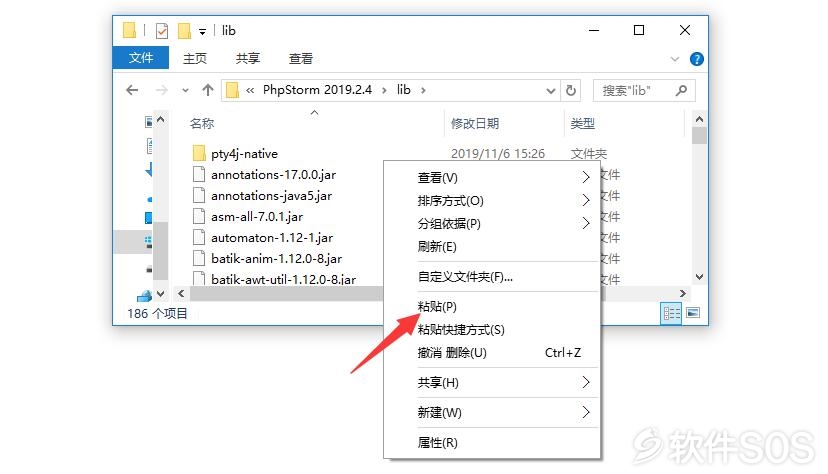Expand the ribbon with the chevron
The image size is (828, 474).
pyautogui.click(x=674, y=59)
